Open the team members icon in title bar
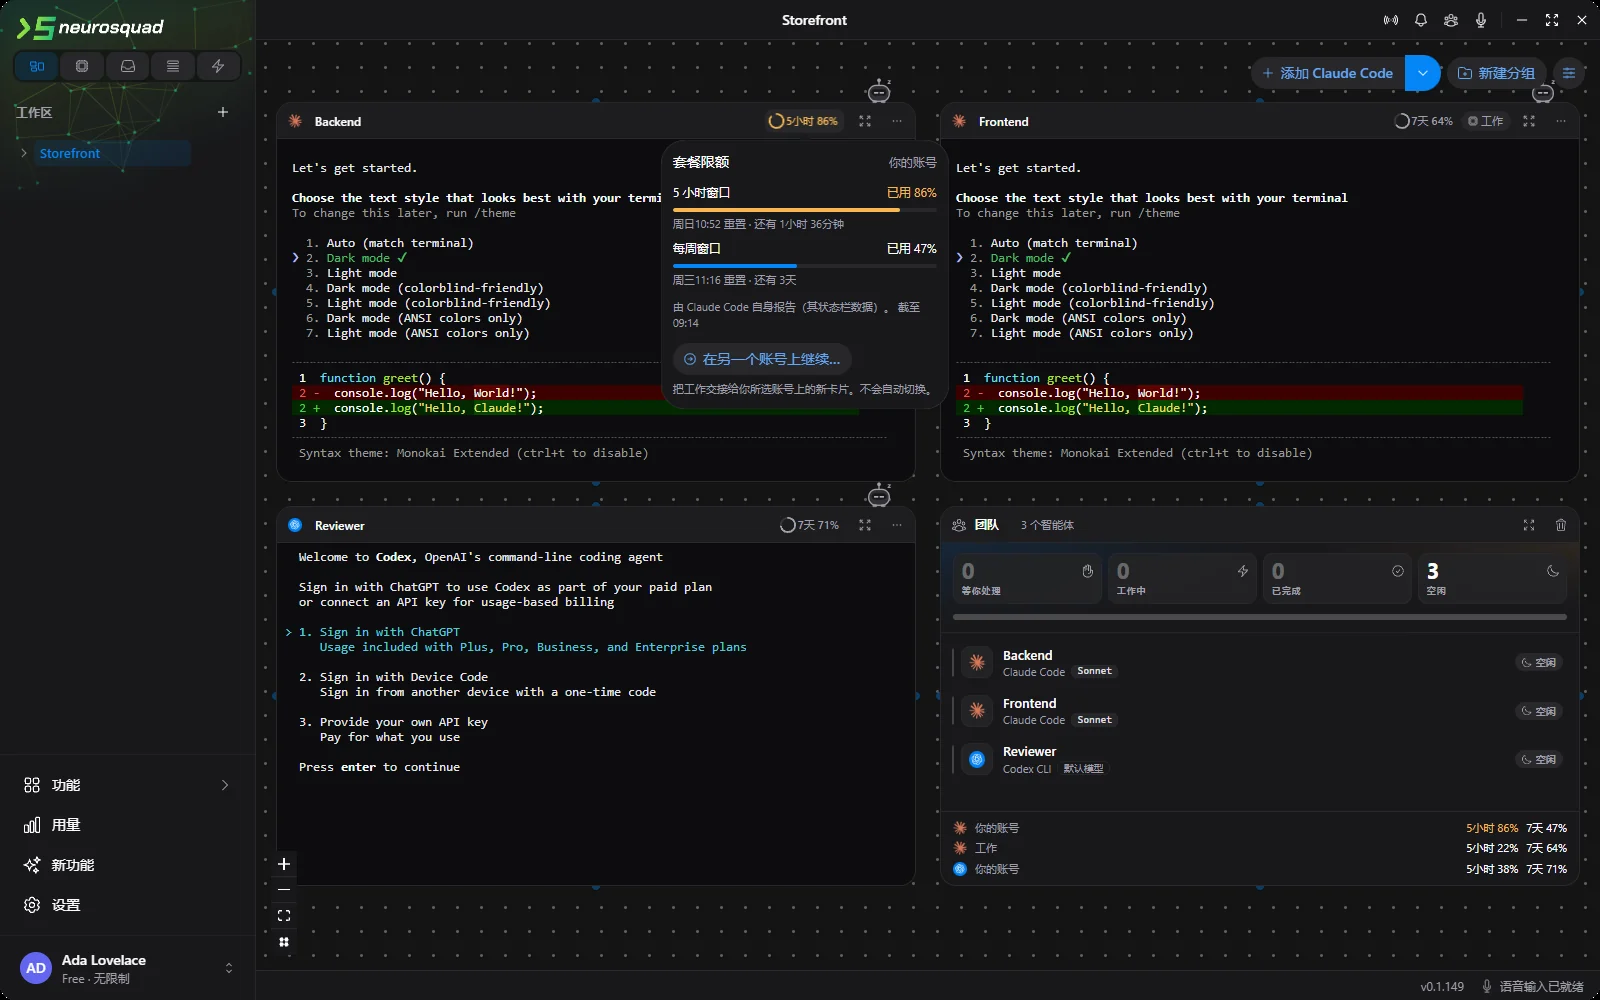This screenshot has width=1600, height=1000. coord(1451,20)
